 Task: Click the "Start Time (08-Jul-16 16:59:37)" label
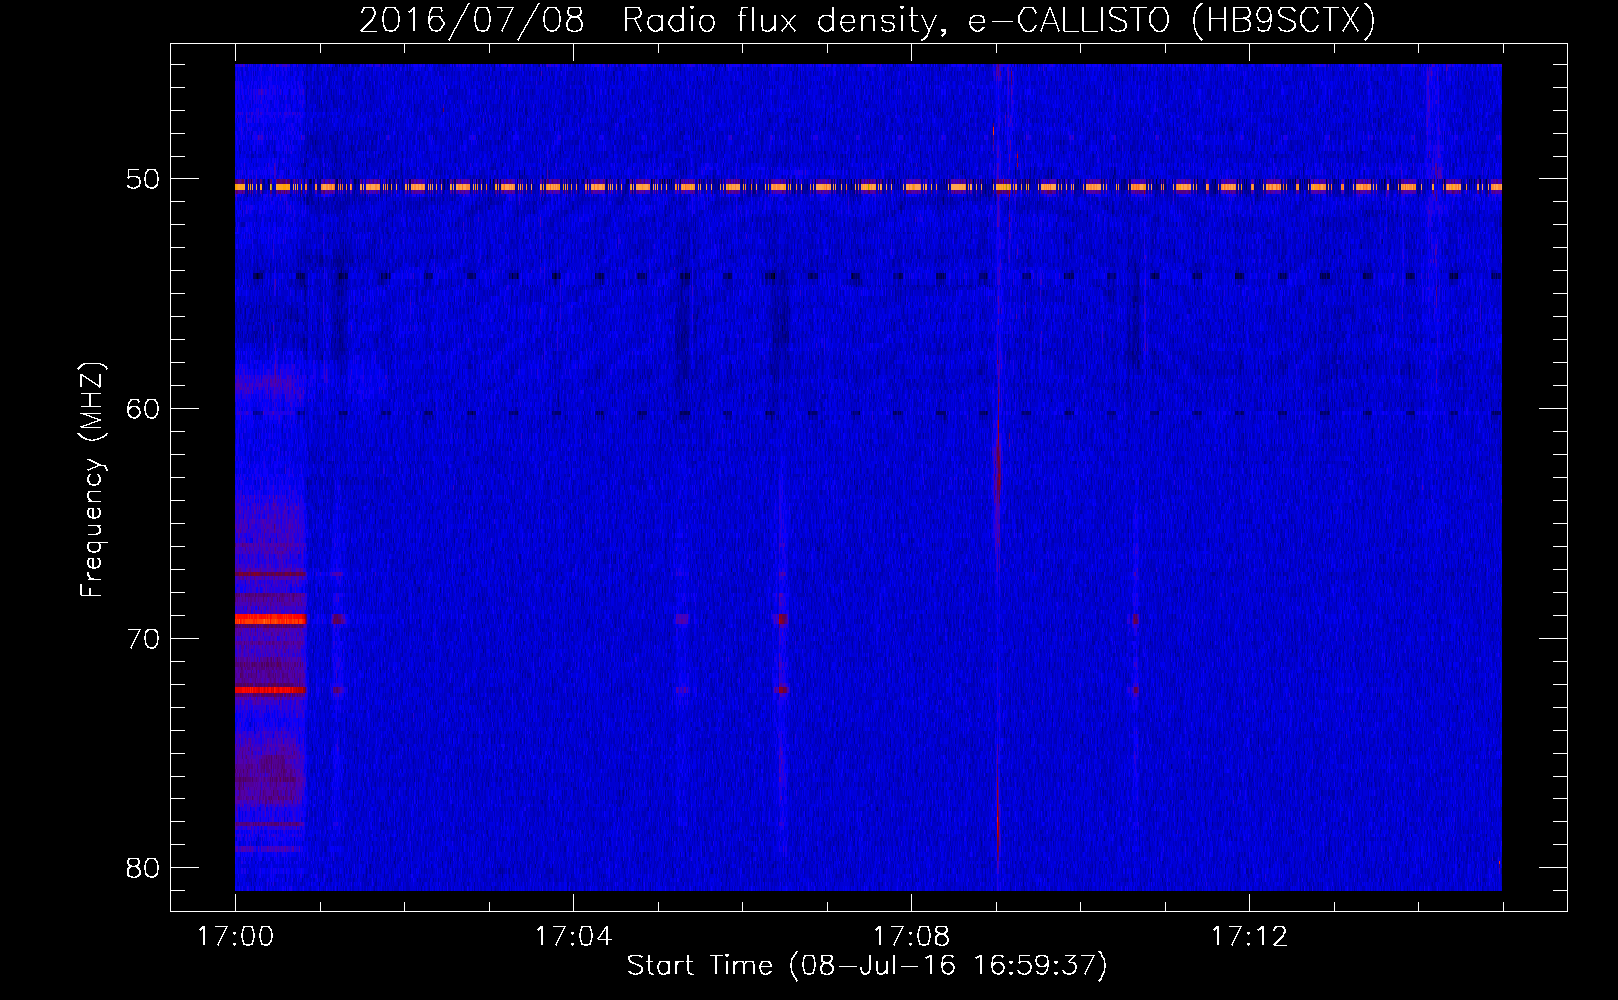pyautogui.click(x=867, y=965)
